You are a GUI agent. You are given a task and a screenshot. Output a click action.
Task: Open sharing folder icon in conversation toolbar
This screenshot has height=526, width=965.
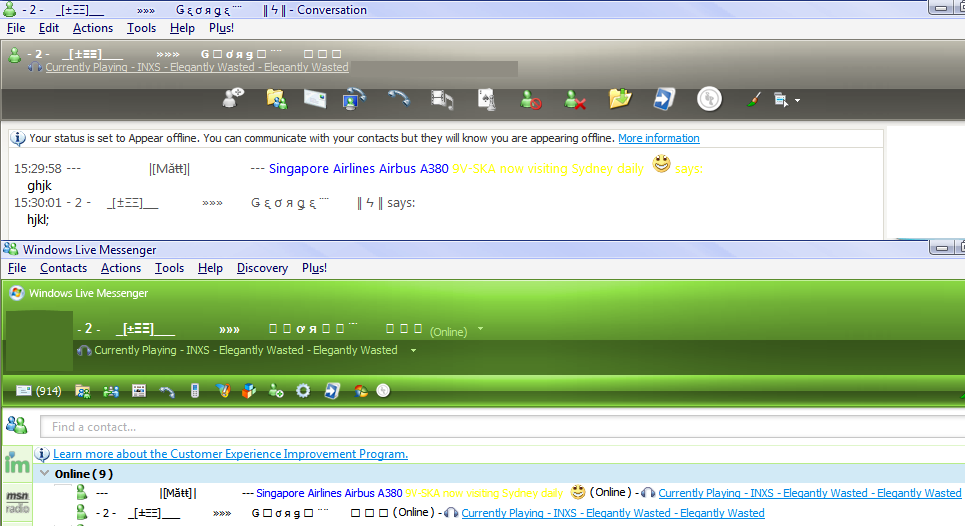coord(276,98)
